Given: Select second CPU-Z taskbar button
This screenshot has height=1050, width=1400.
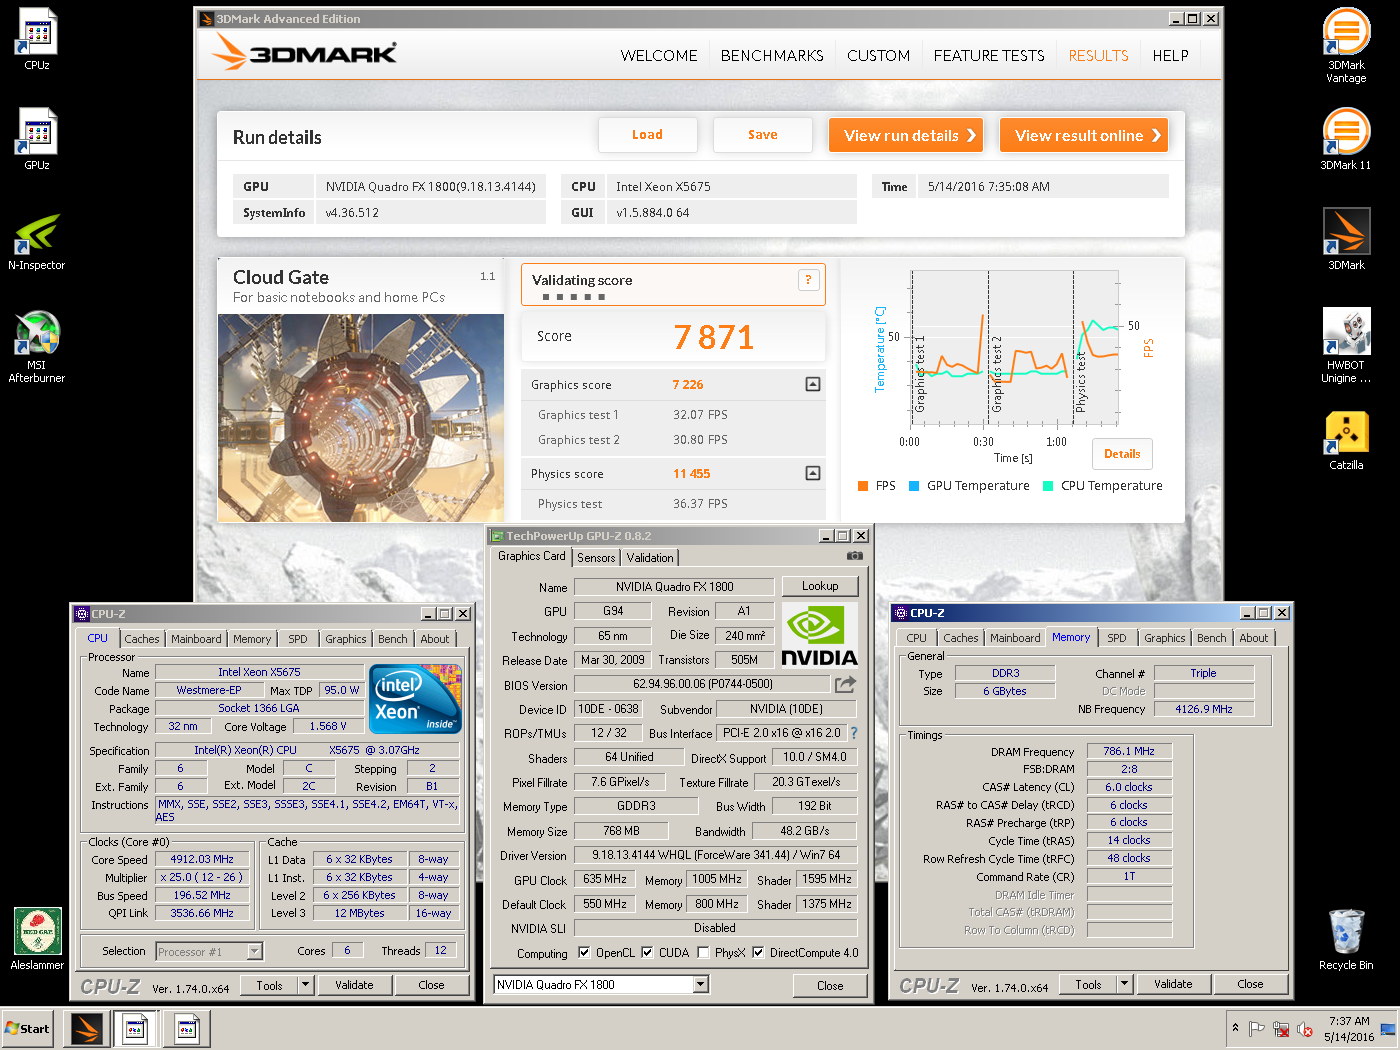Looking at the screenshot, I should [x=186, y=1028].
